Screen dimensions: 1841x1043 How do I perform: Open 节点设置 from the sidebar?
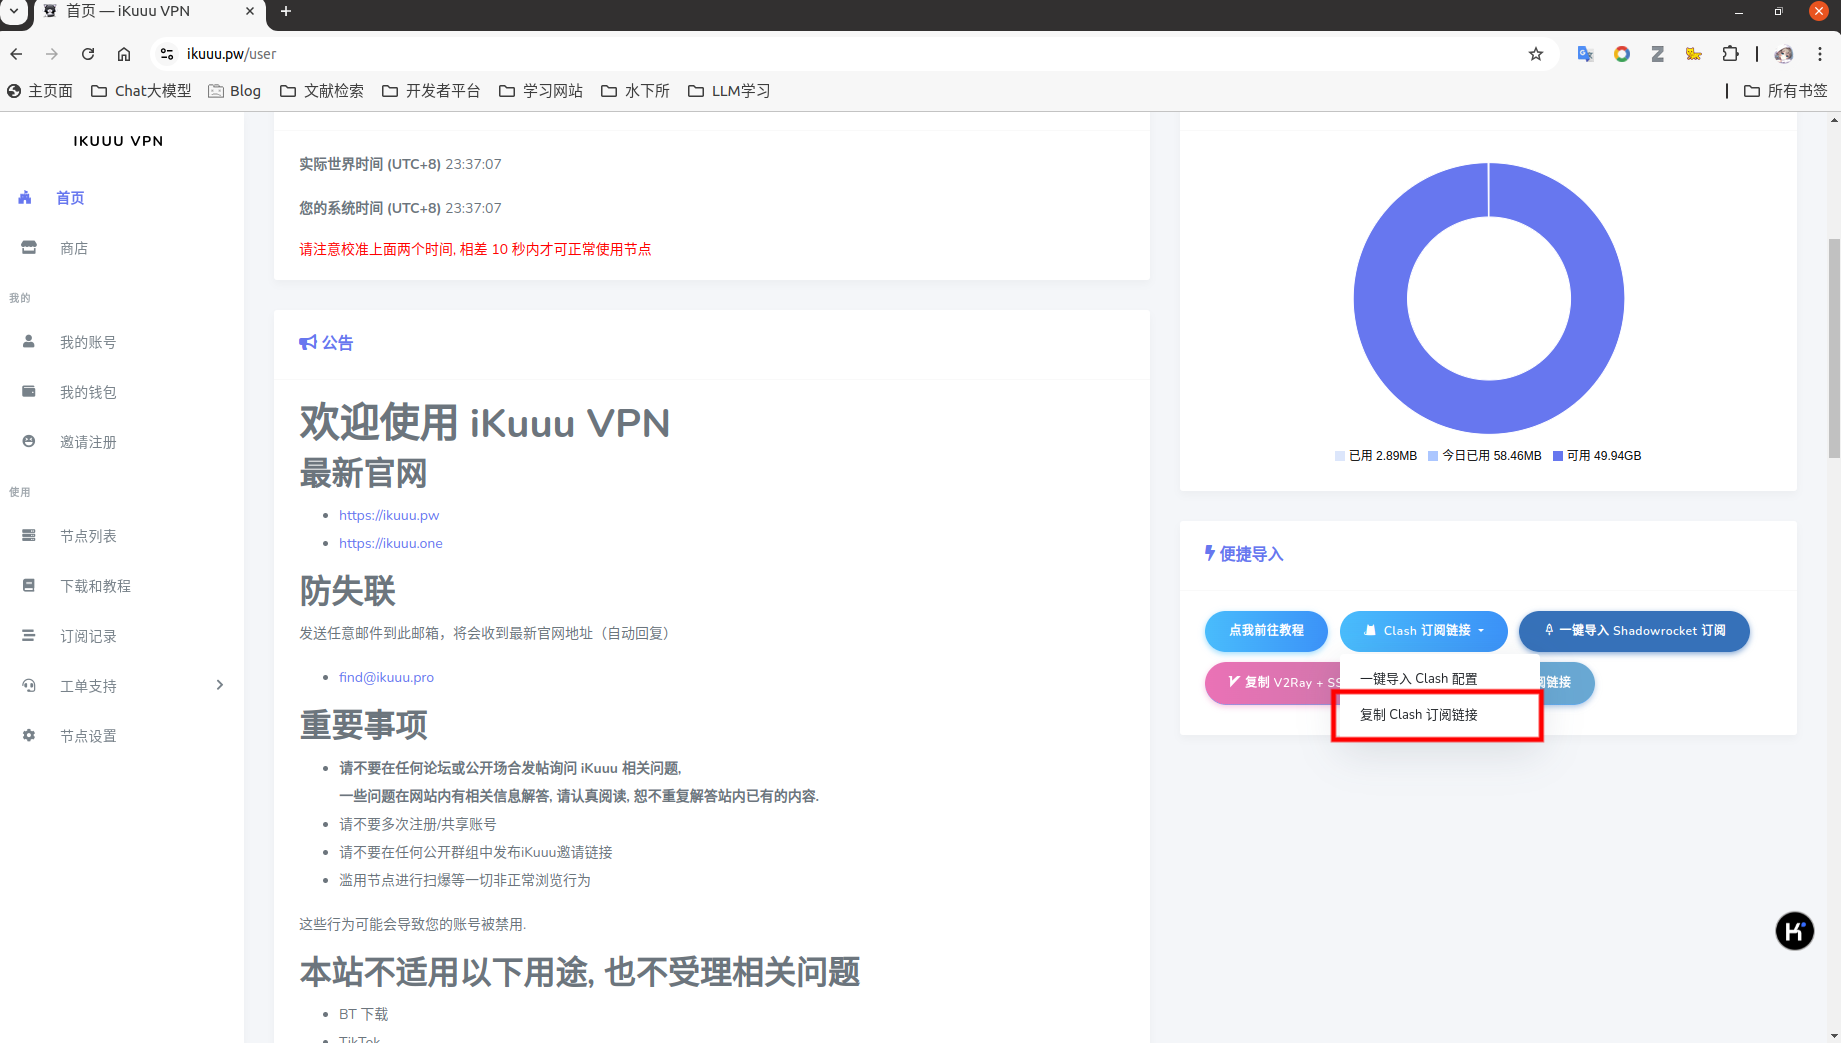(88, 736)
